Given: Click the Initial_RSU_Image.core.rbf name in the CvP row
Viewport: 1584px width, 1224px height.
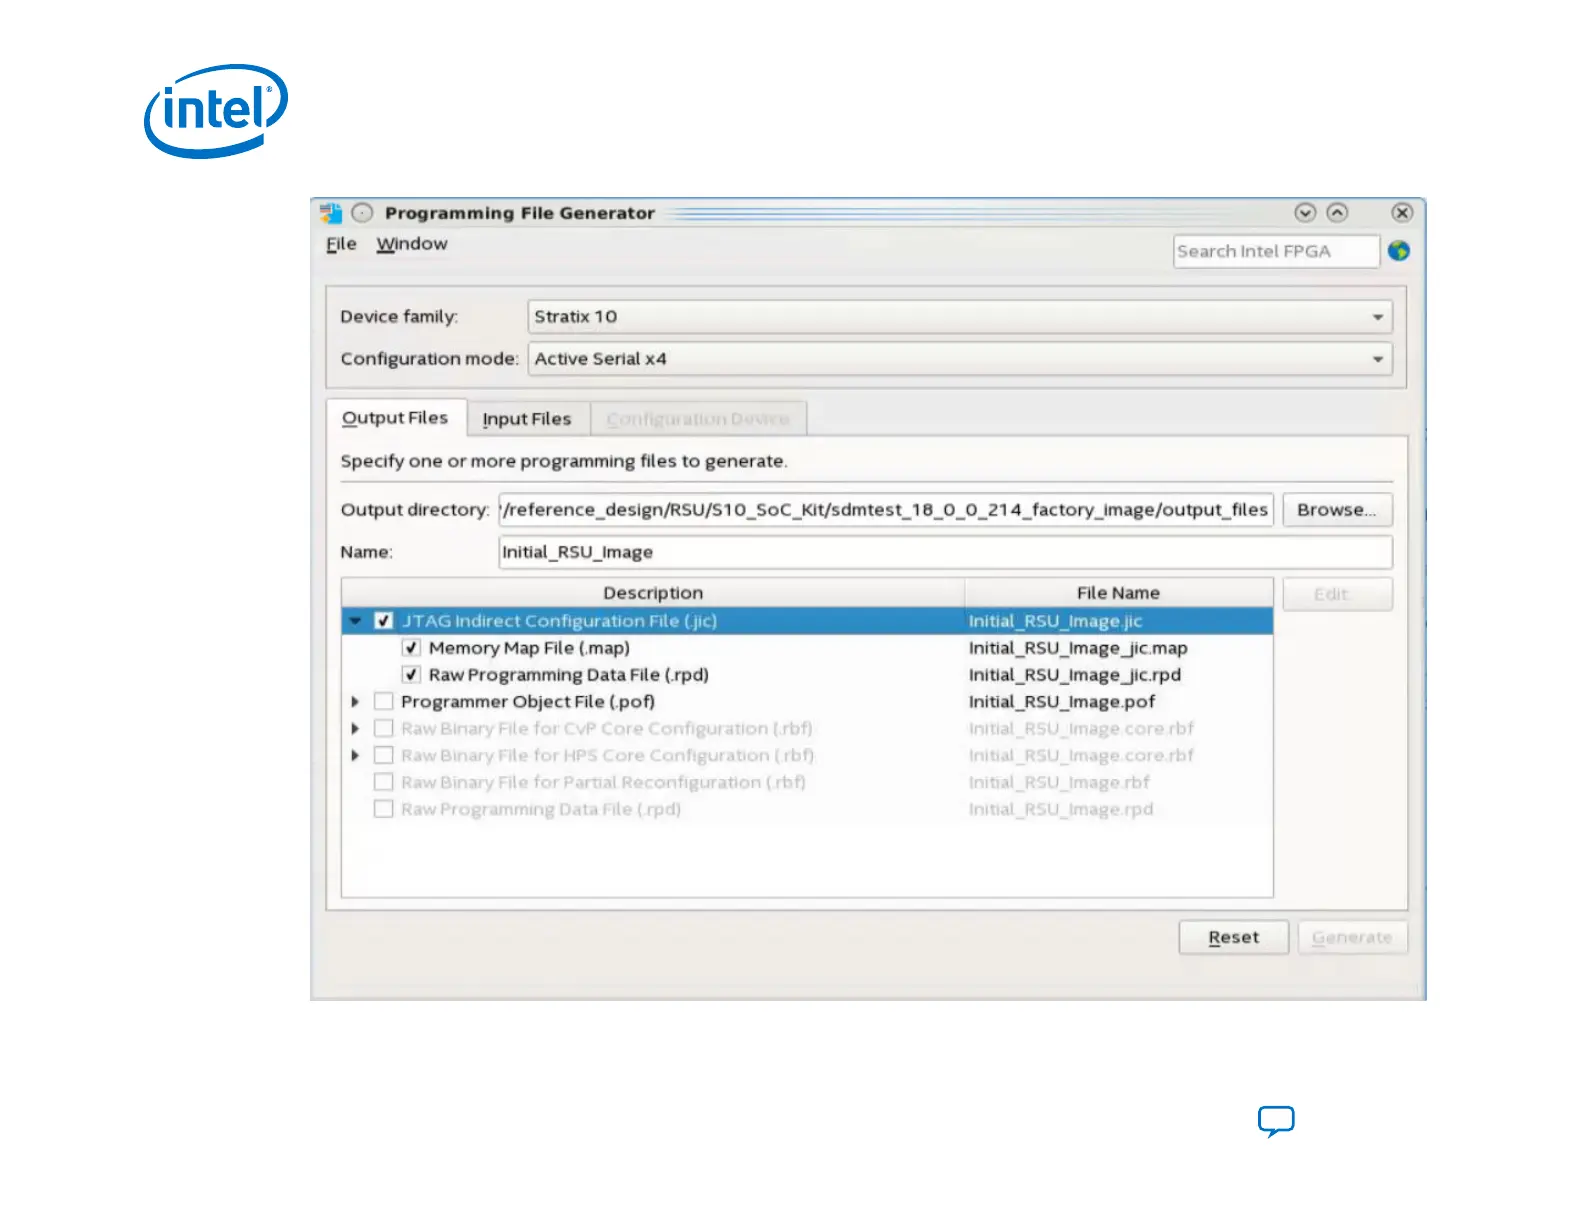Looking at the screenshot, I should pos(1081,729).
